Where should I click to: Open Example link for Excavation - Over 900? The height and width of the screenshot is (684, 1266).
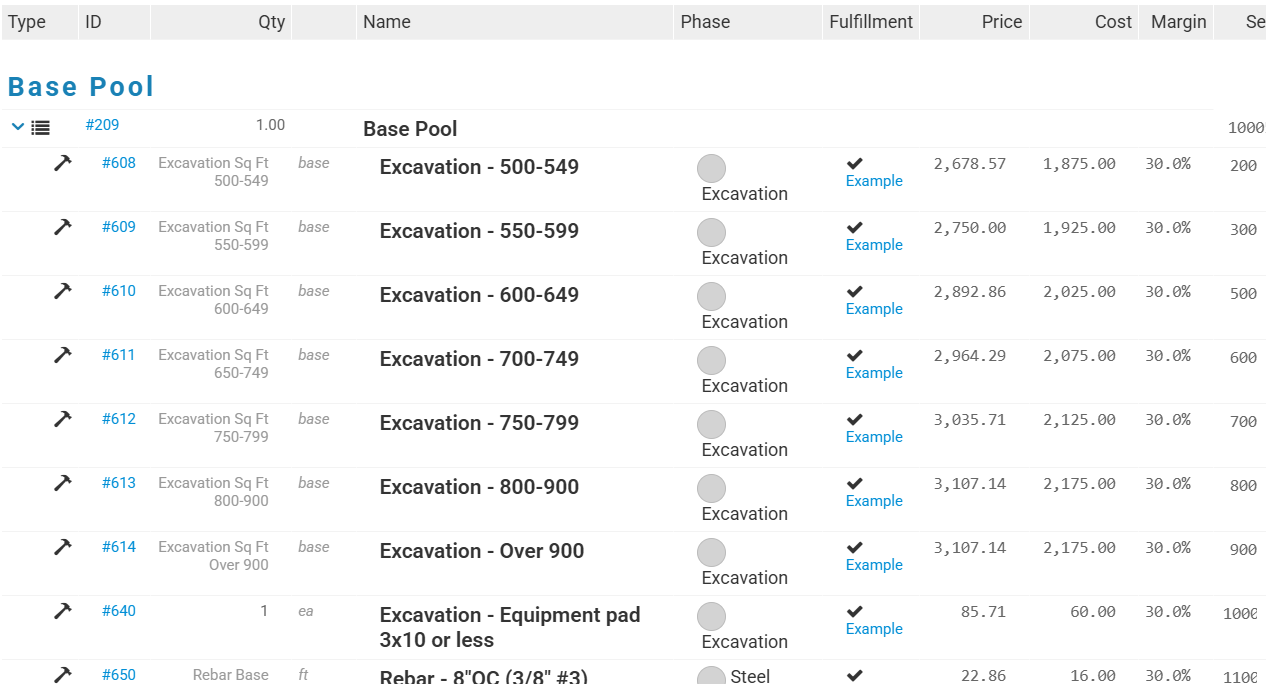(x=874, y=565)
